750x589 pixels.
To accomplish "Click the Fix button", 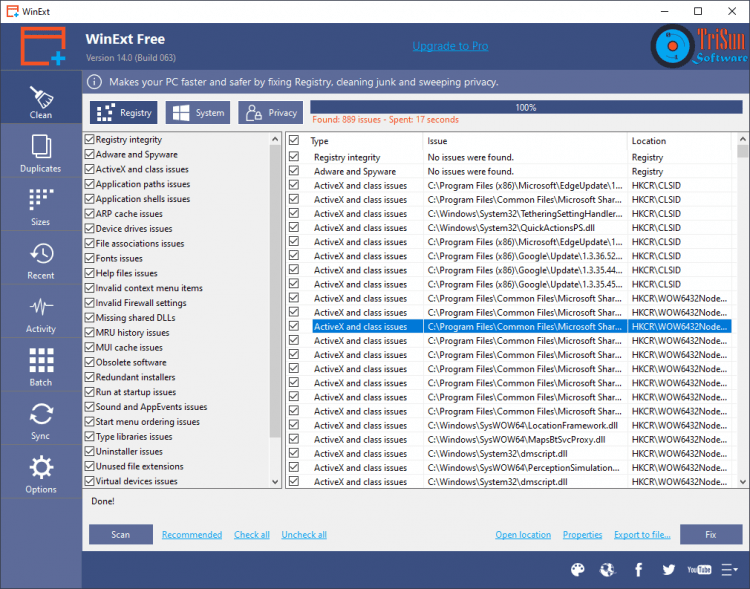I will (711, 534).
